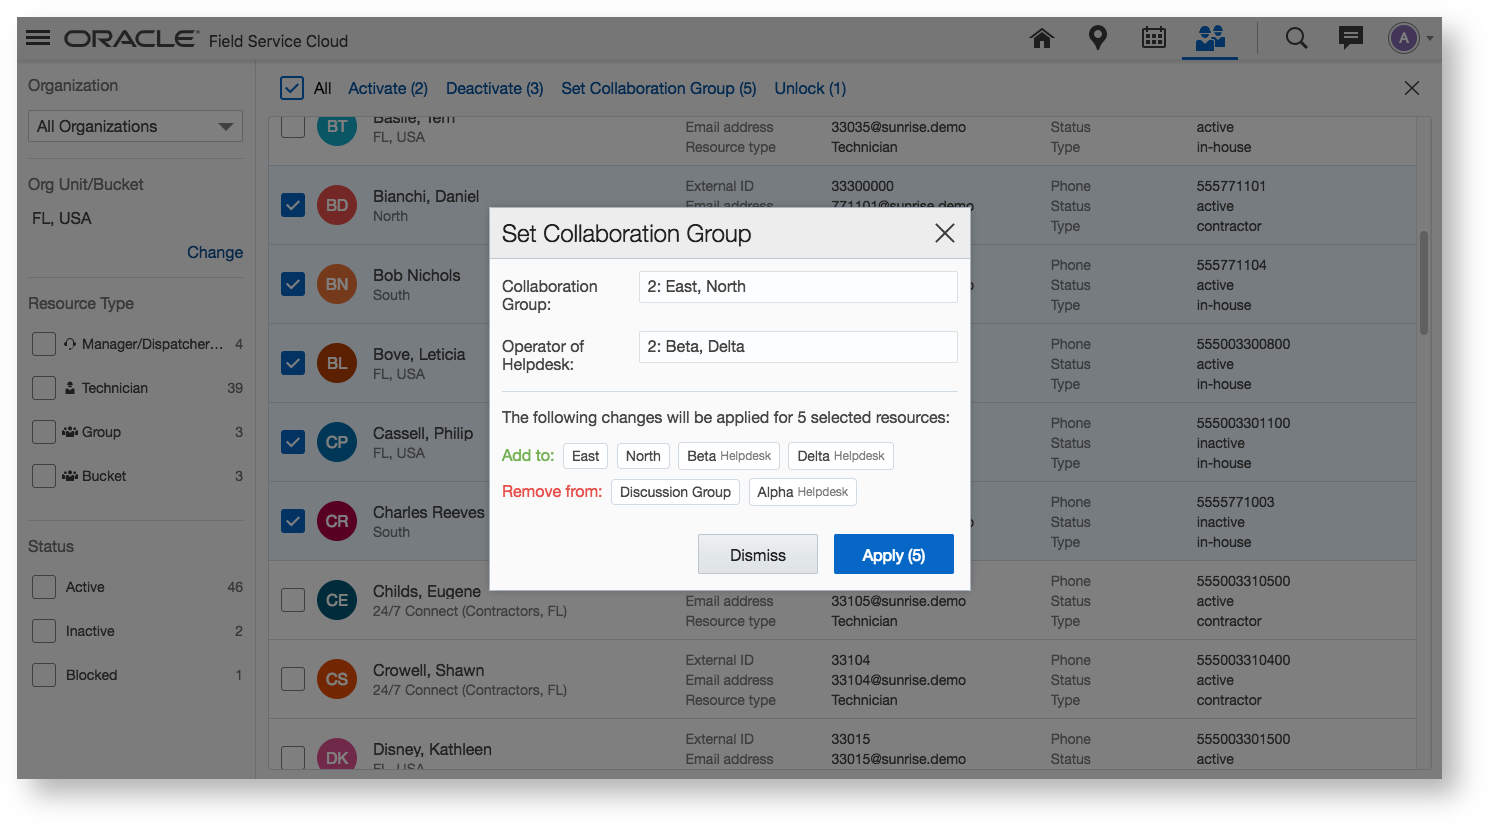
Task: Select the Activate (2) action
Action: [388, 88]
